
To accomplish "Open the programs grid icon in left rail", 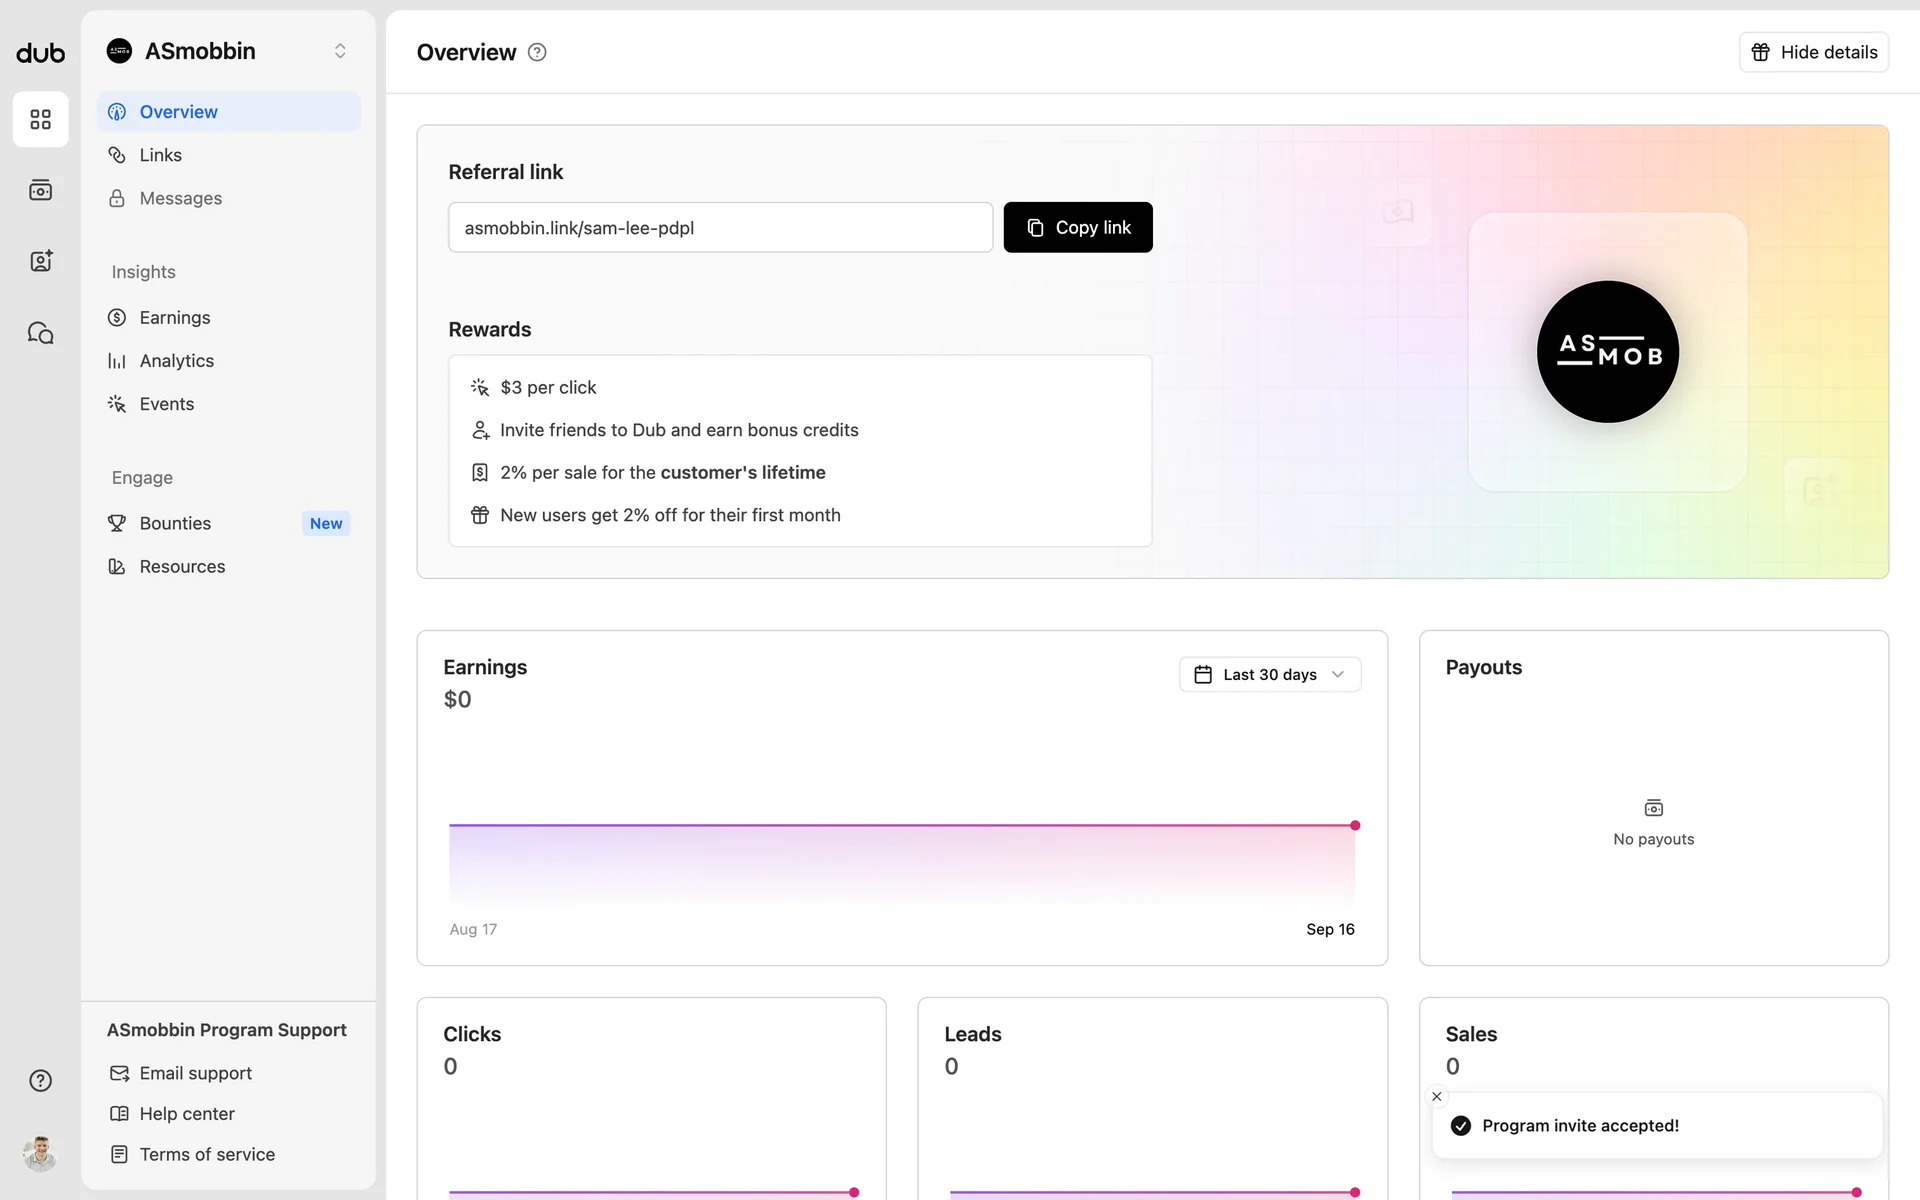I will point(40,120).
